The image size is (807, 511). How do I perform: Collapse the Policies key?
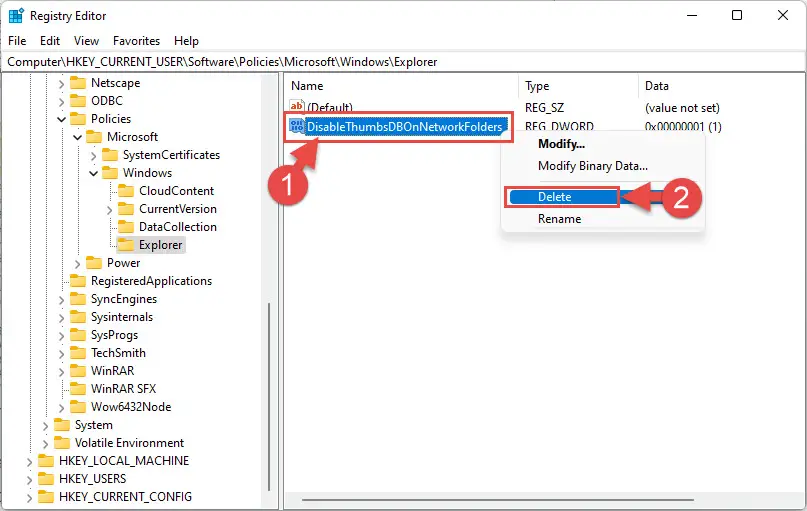pyautogui.click(x=61, y=119)
